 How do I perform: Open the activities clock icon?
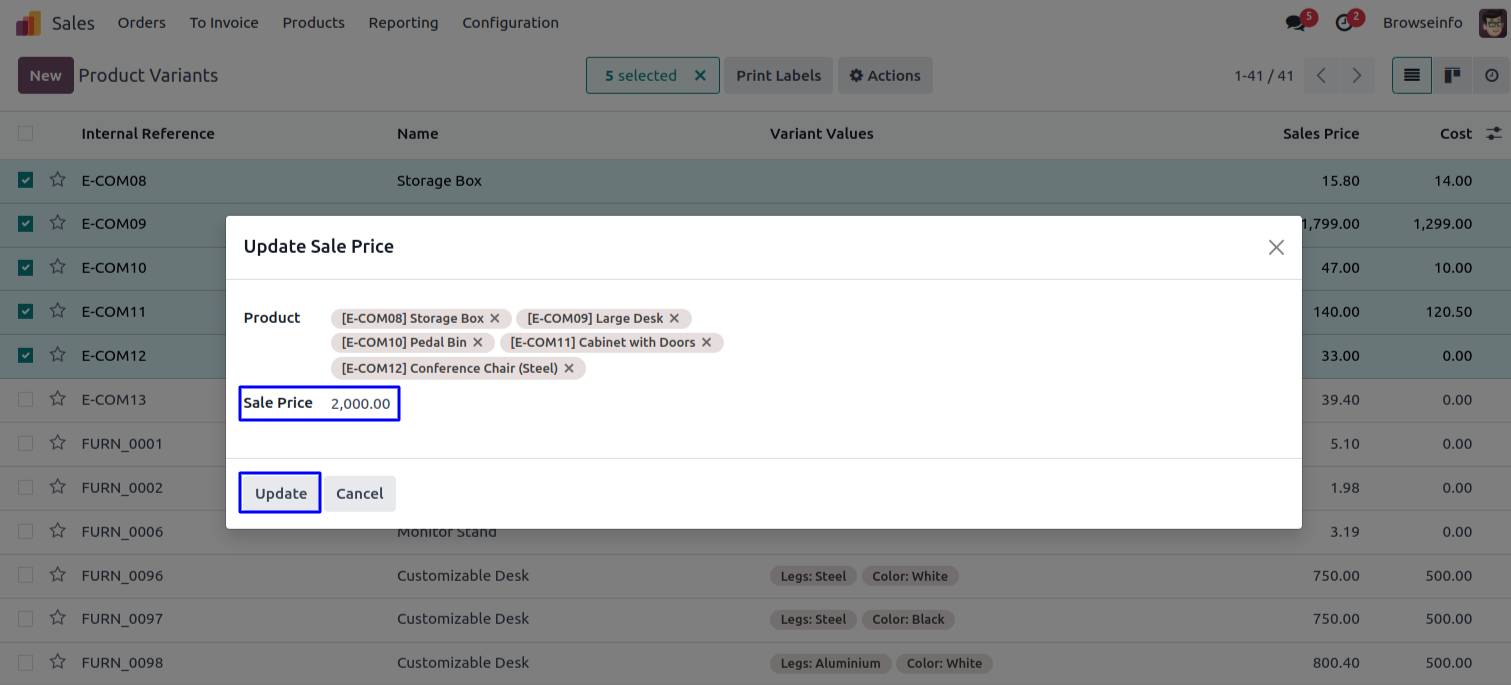pyautogui.click(x=1344, y=23)
